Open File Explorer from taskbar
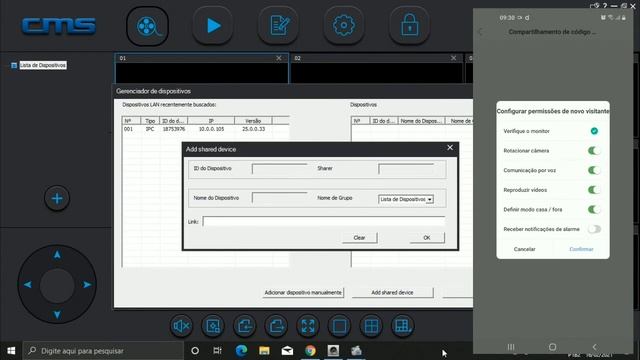 264,351
